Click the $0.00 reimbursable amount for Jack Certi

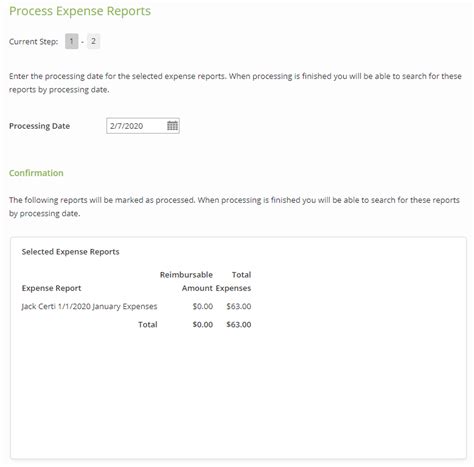pyautogui.click(x=203, y=306)
